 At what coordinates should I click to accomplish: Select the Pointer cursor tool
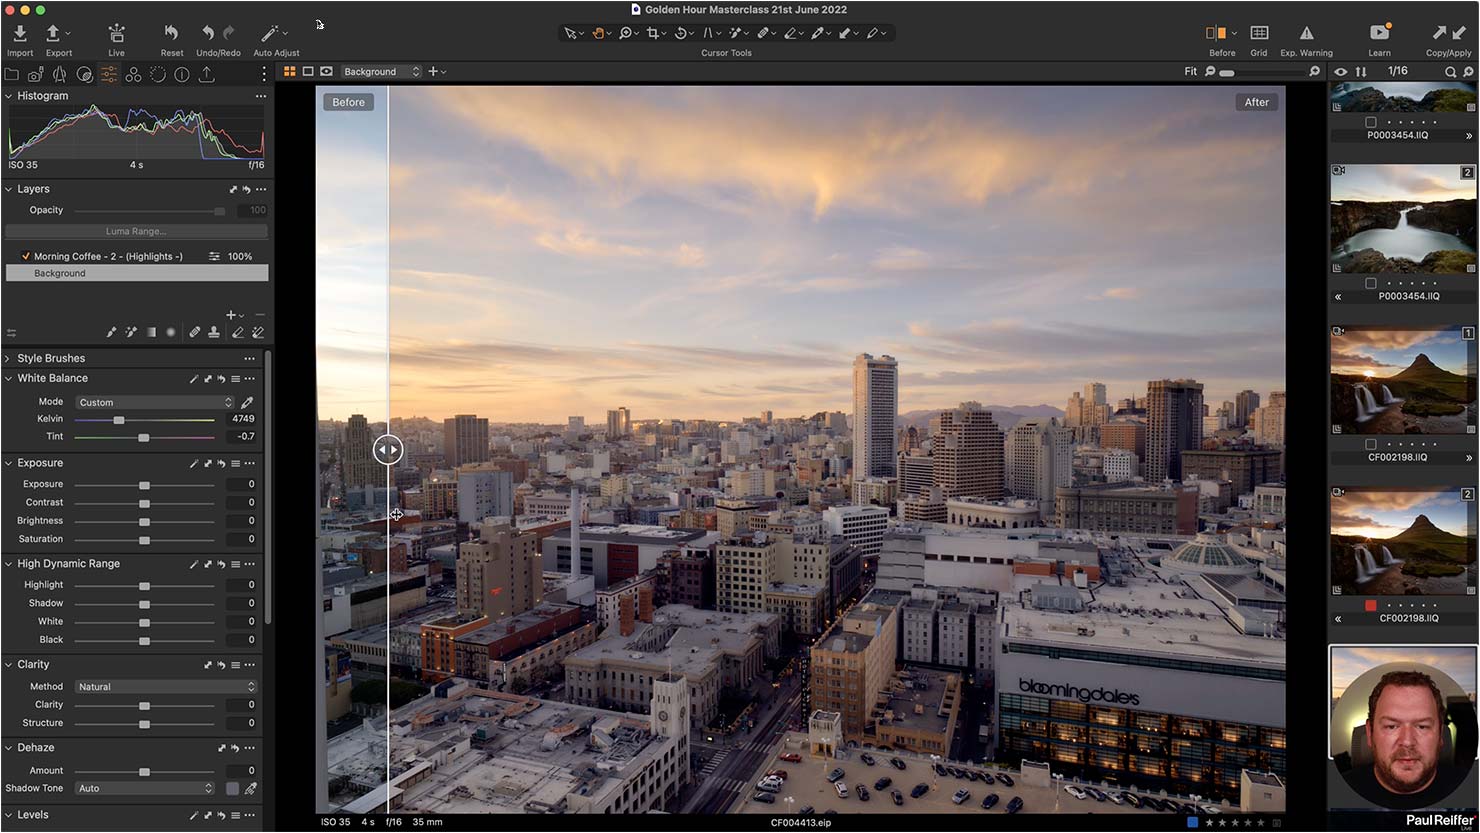point(570,33)
